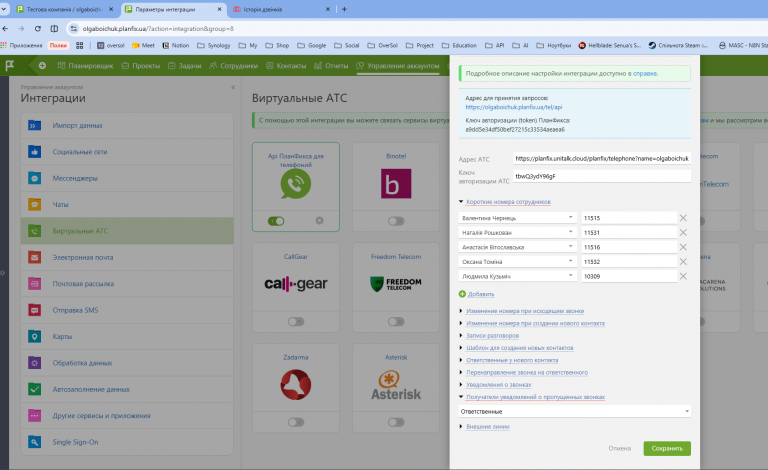Click the Адрес АТС input field
The width and height of the screenshot is (768, 470).
[x=602, y=159]
